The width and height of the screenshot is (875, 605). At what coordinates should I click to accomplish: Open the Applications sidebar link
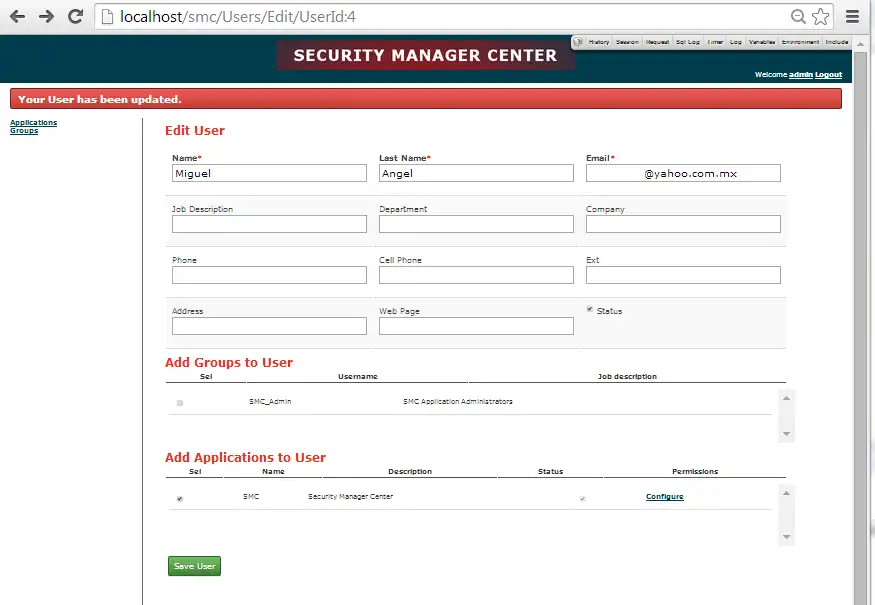click(x=33, y=122)
